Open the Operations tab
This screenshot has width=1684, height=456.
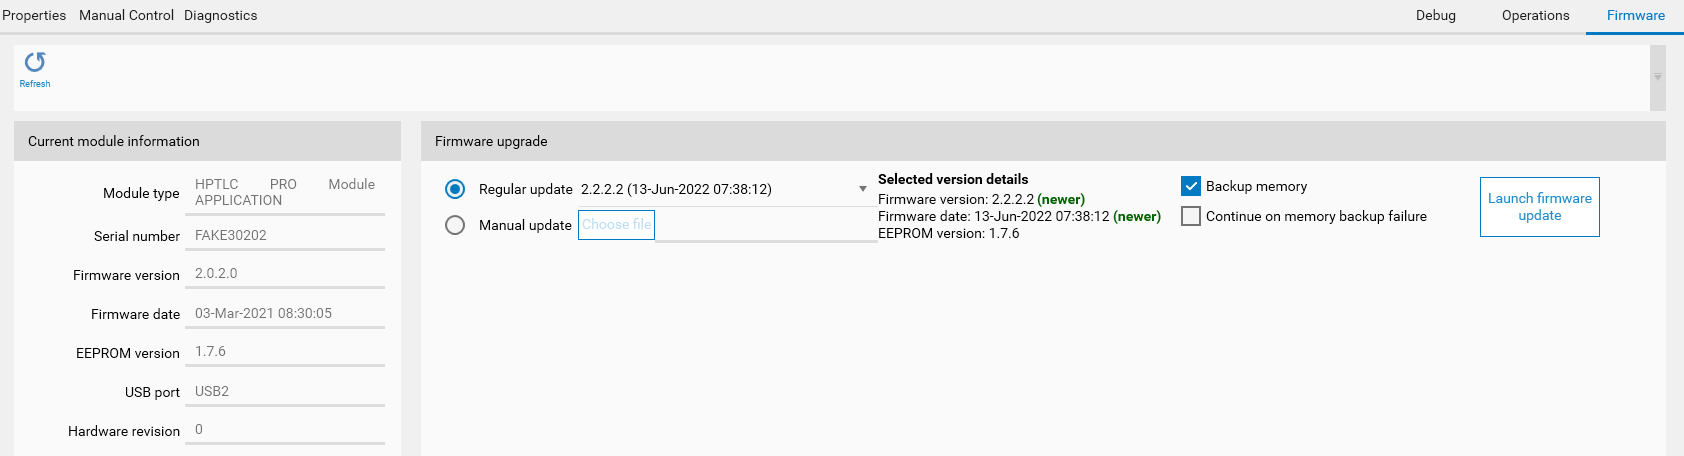(x=1535, y=15)
